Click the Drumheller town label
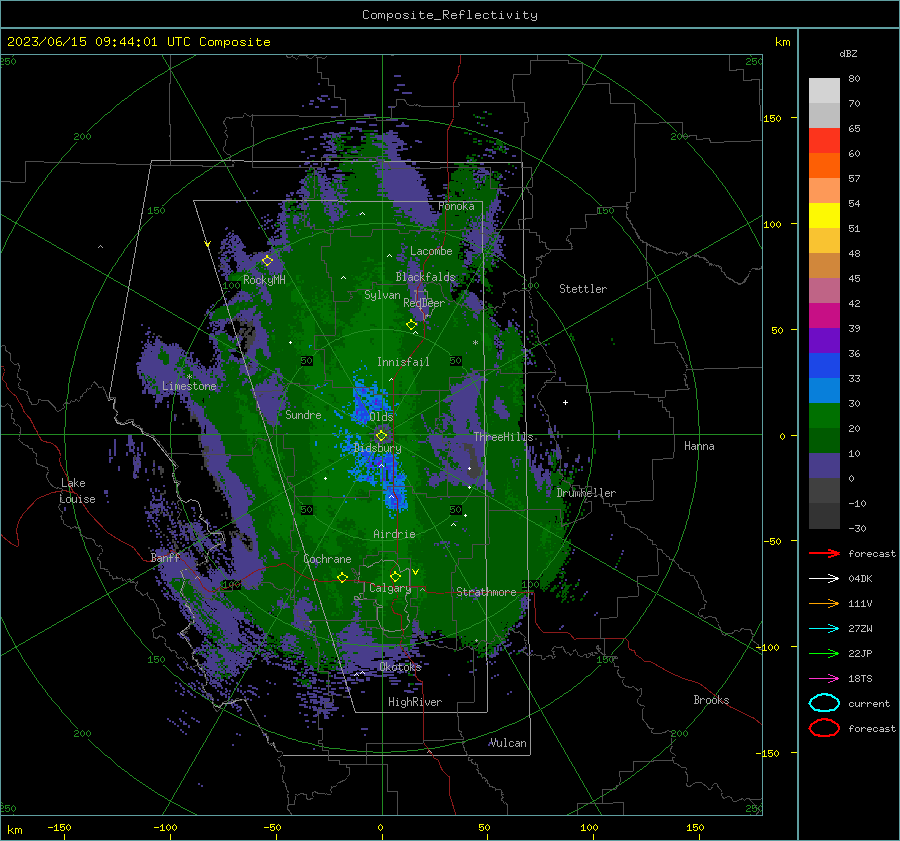 [x=586, y=493]
